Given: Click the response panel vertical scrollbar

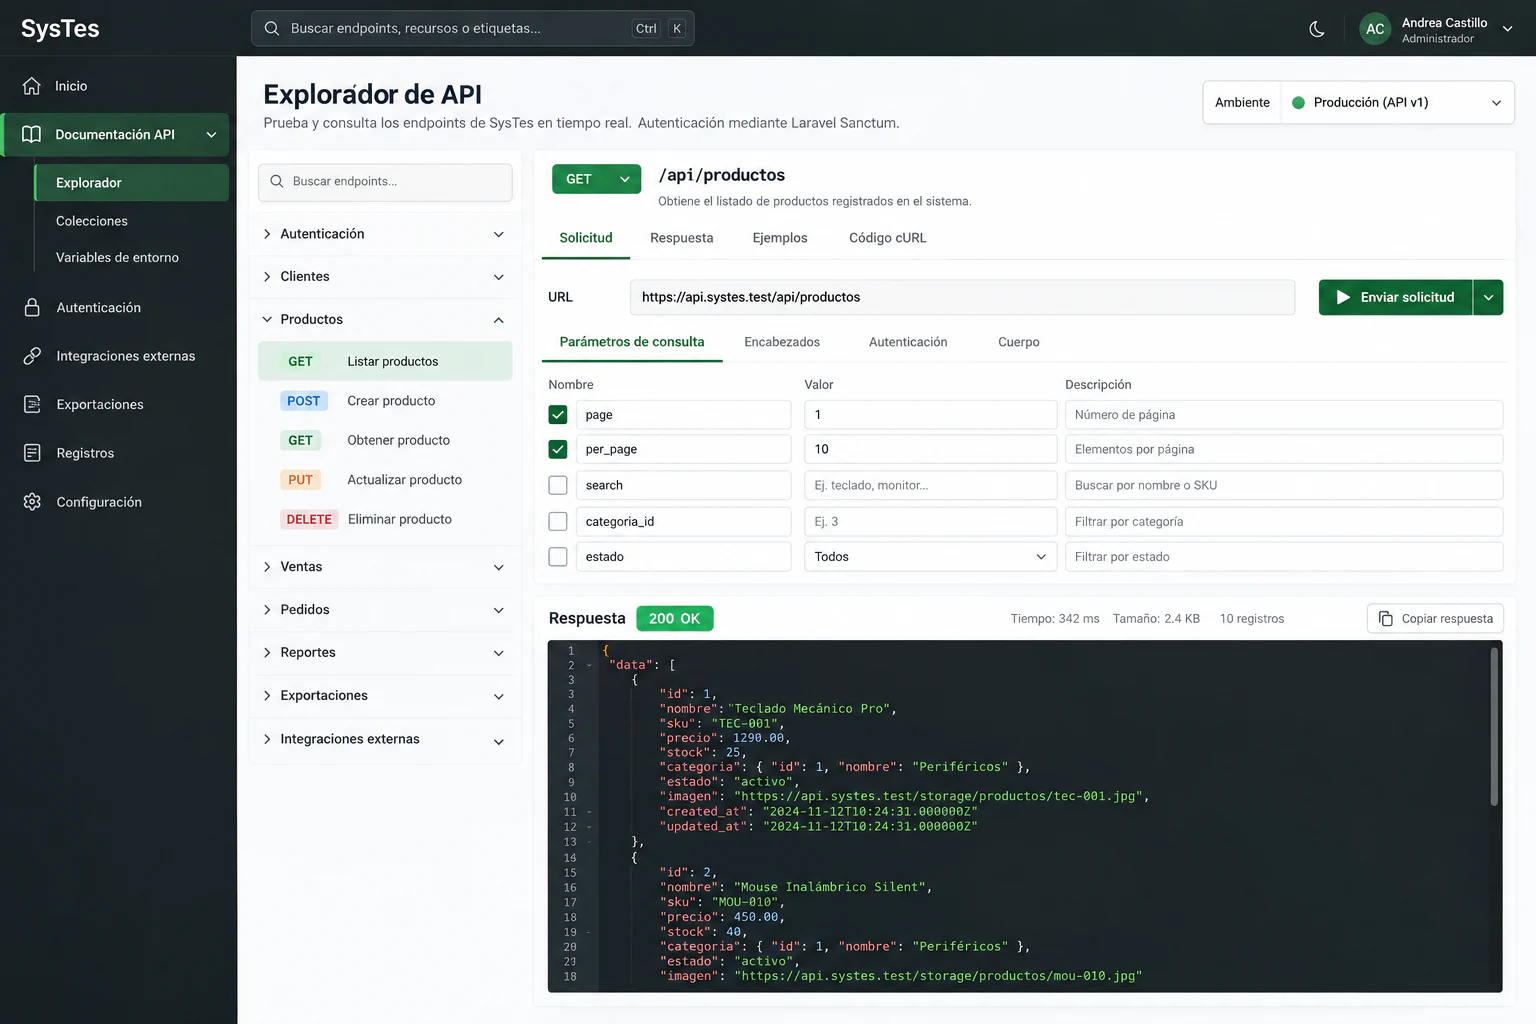Looking at the screenshot, I should click(1494, 726).
